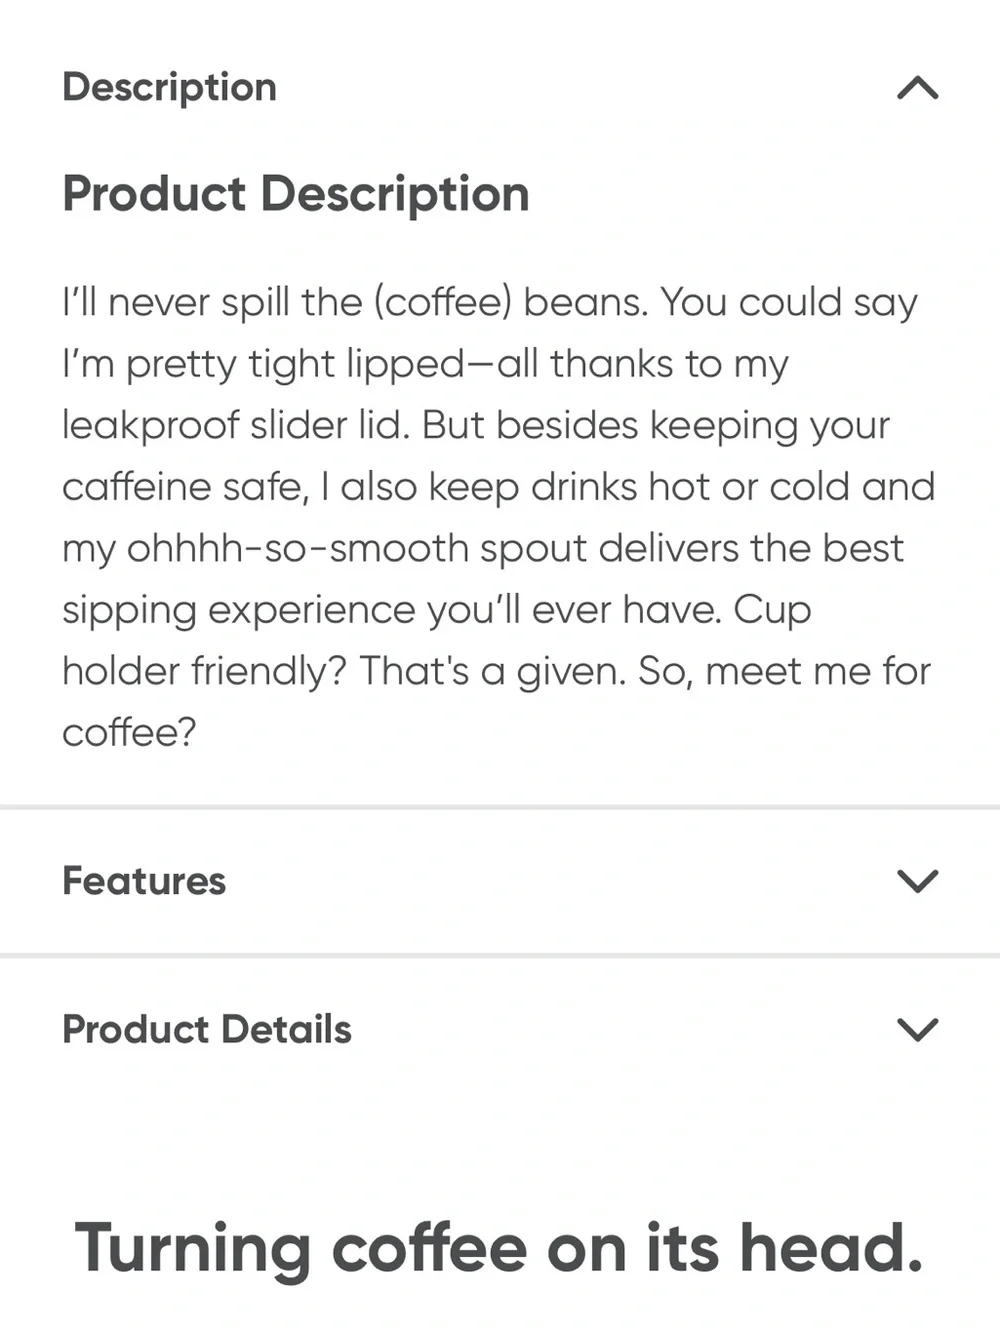Click the Description accordion header label
This screenshot has width=1000, height=1333.
tap(169, 88)
